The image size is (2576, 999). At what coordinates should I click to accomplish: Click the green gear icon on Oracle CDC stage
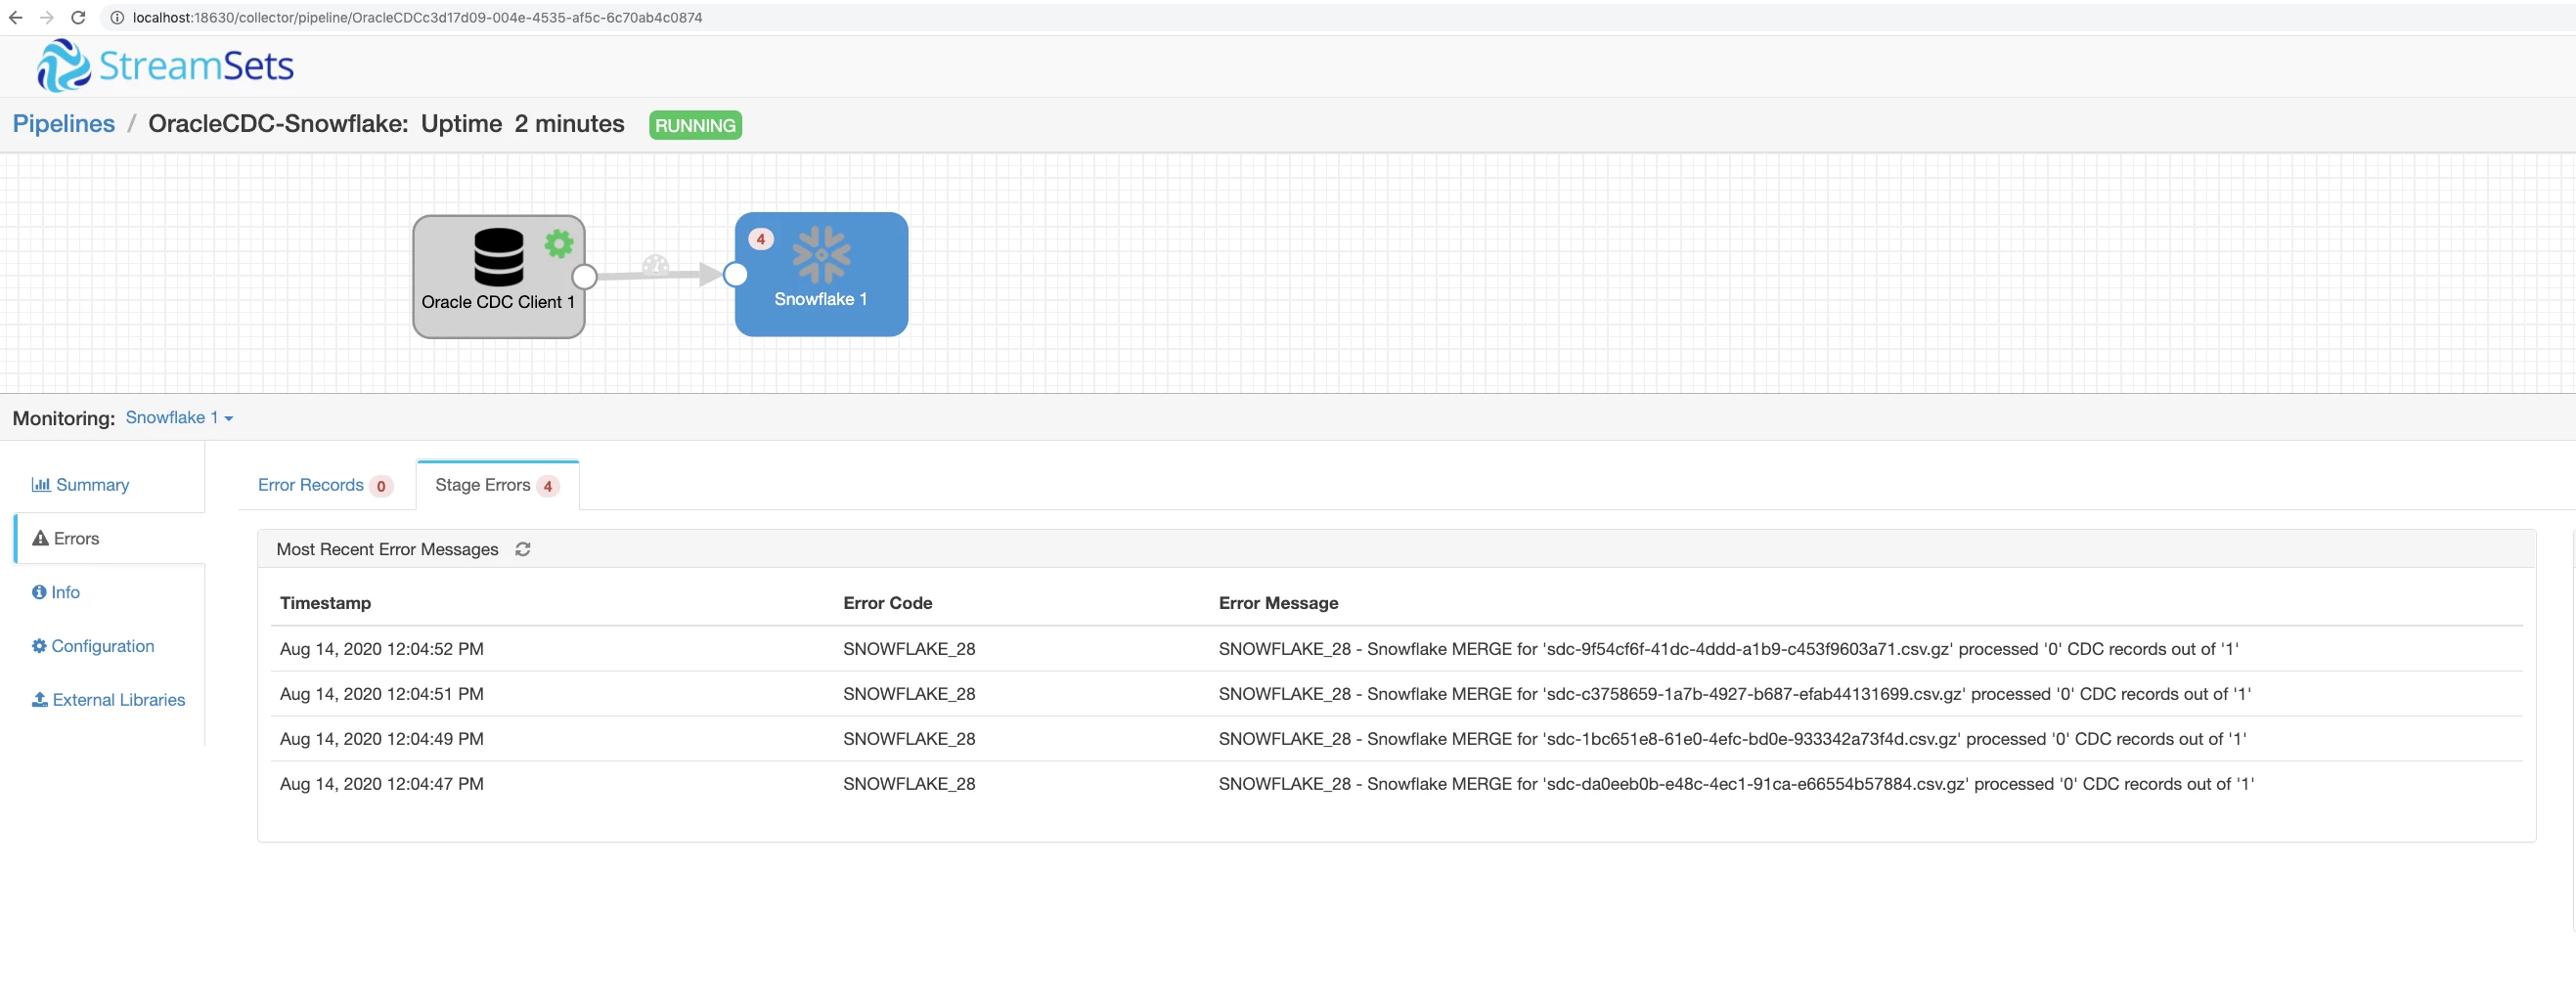click(x=559, y=243)
